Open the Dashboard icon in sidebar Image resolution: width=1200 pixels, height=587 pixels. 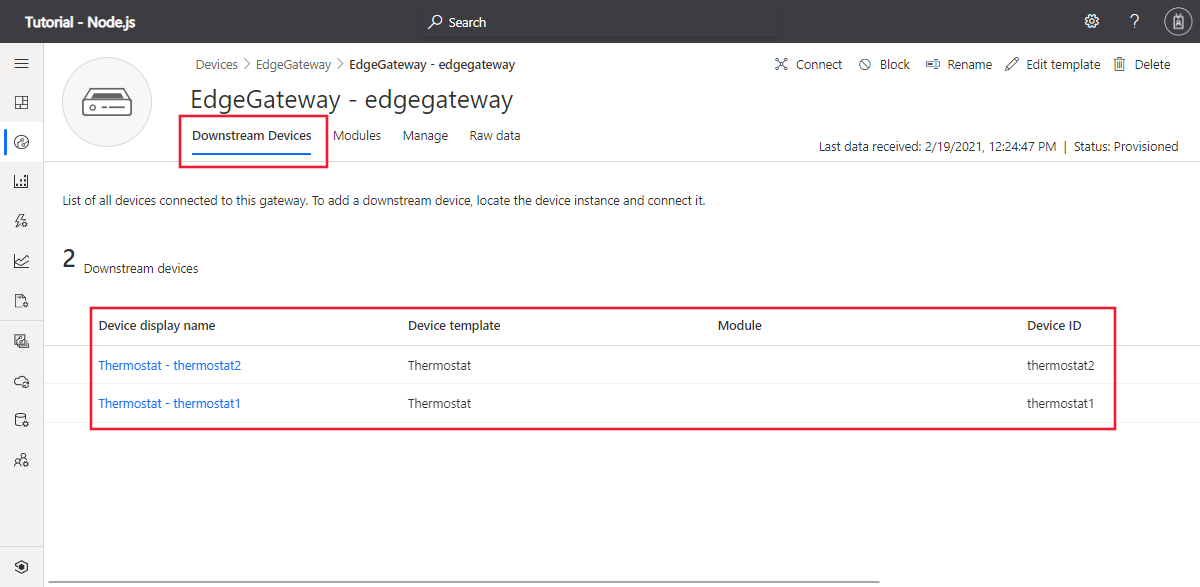click(x=21, y=102)
